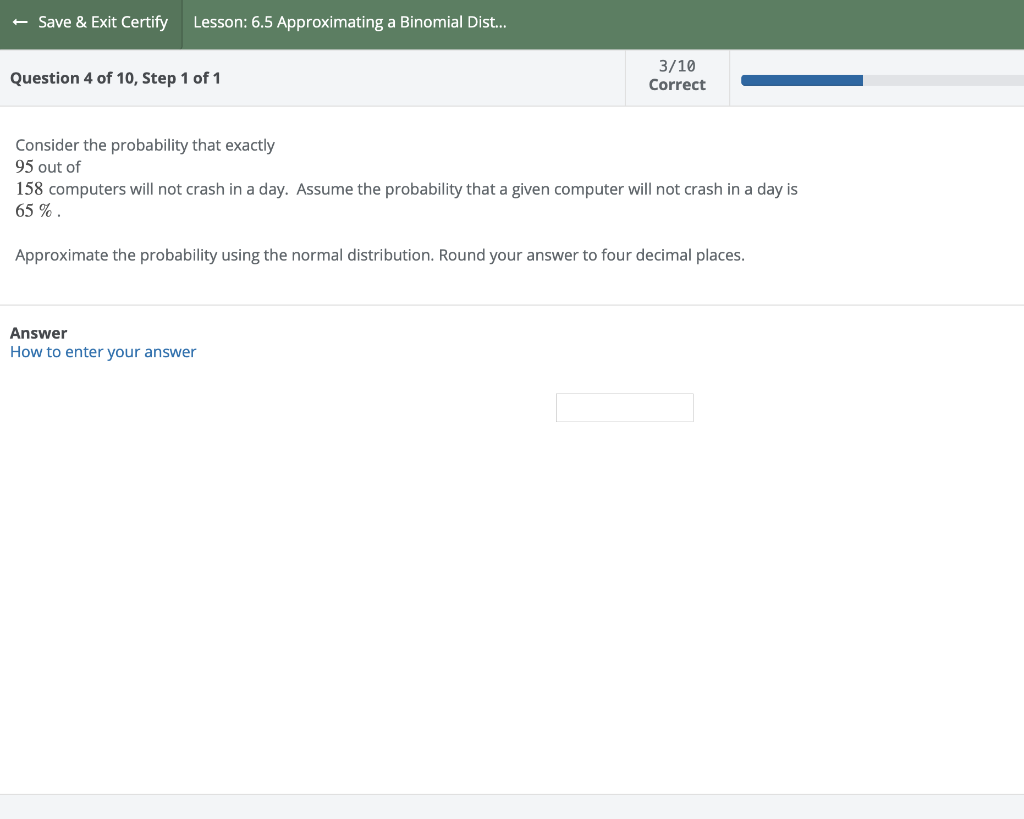Follow the blue hyperlink under Answer

(102, 351)
